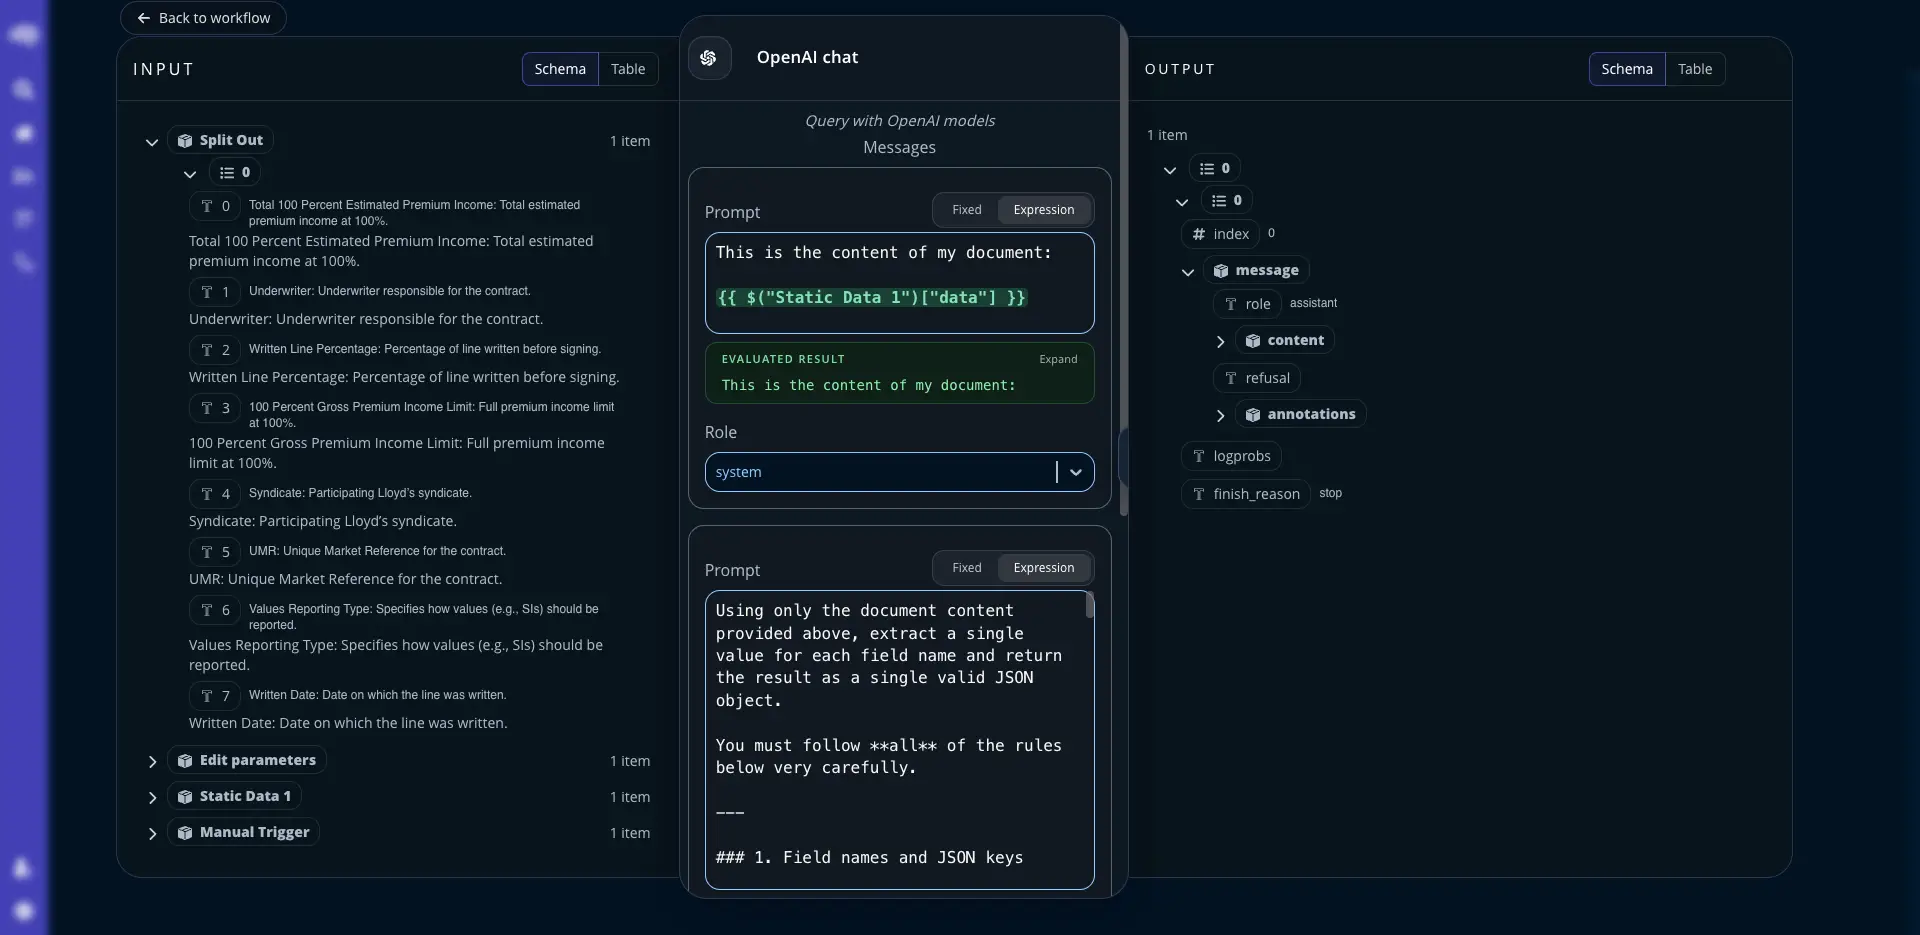Expand the Evaluated Result preview
The width and height of the screenshot is (1920, 935).
pyautogui.click(x=1058, y=359)
